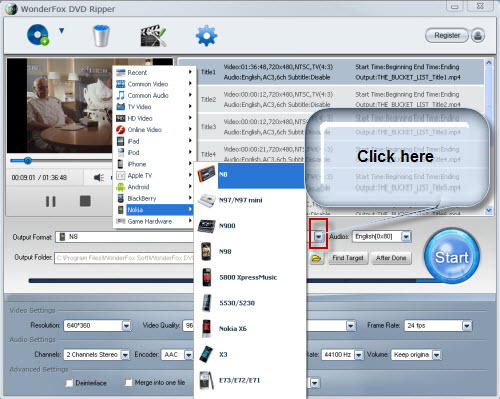Enable the Deinterlace checkbox
This screenshot has height=399, width=500.
[69, 383]
